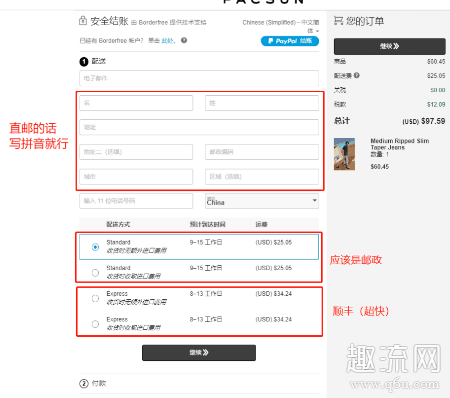Click the postal code input field
The width and height of the screenshot is (450, 398).
point(262,152)
